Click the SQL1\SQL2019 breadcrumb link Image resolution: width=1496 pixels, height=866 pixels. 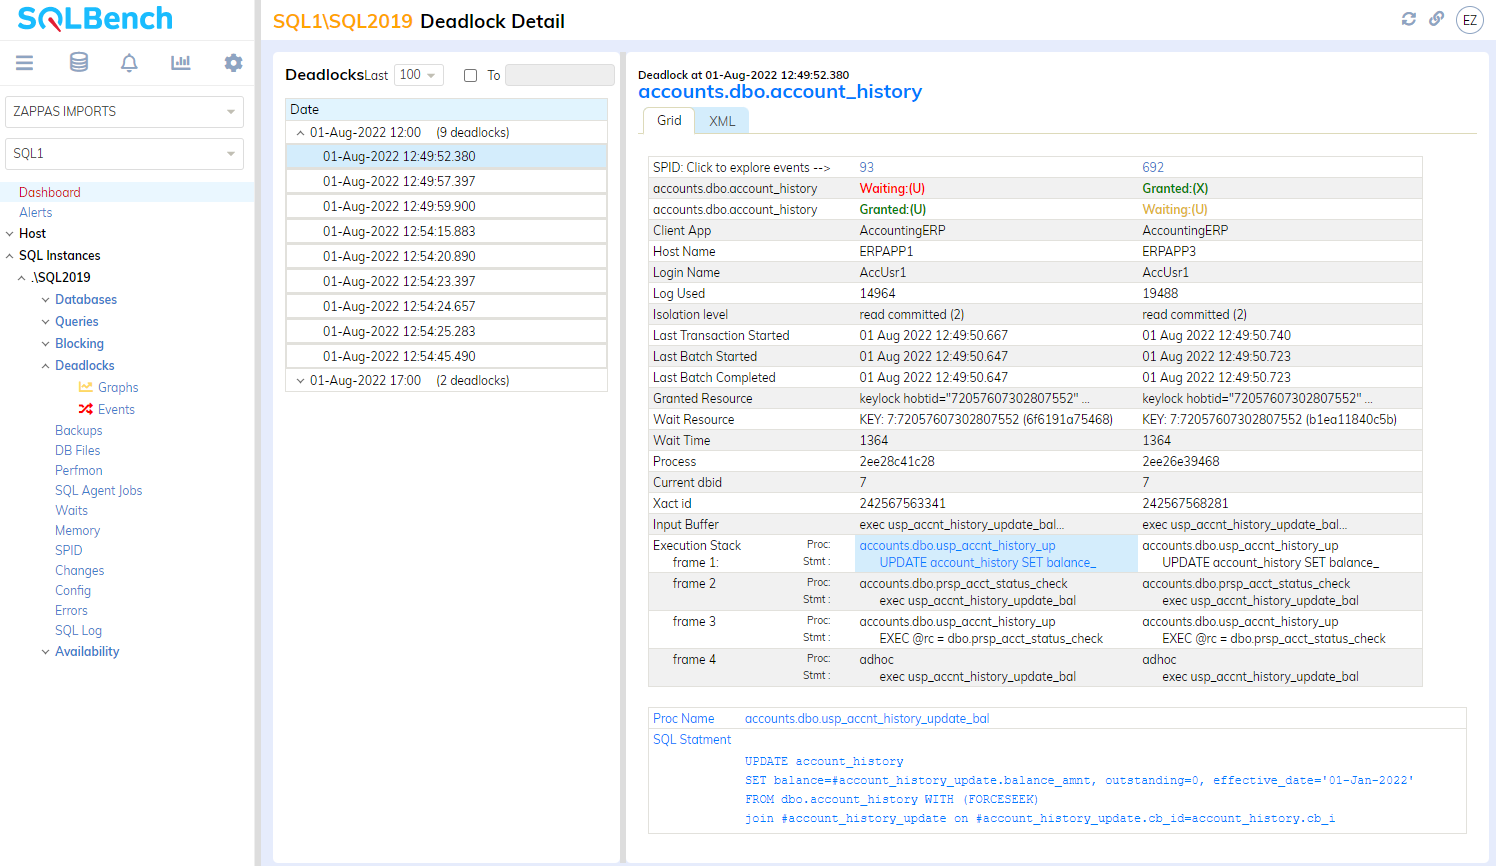click(343, 21)
